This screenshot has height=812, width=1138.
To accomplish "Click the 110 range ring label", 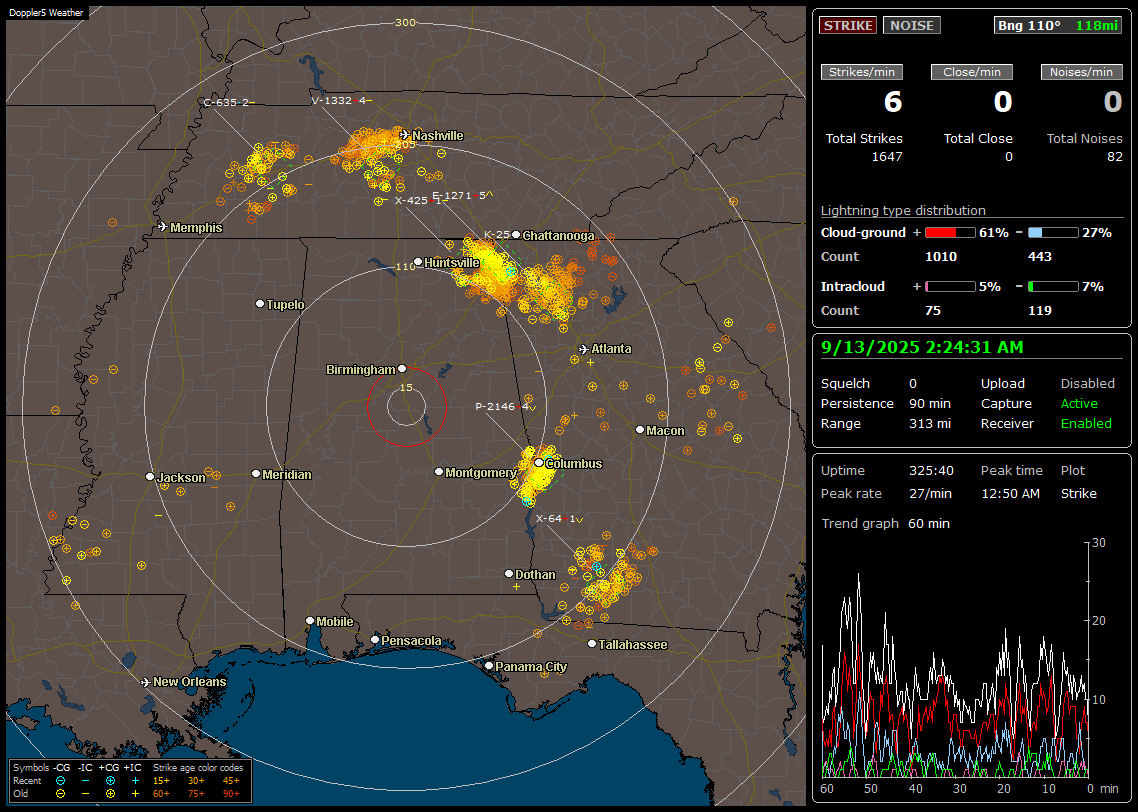I will pyautogui.click(x=406, y=266).
